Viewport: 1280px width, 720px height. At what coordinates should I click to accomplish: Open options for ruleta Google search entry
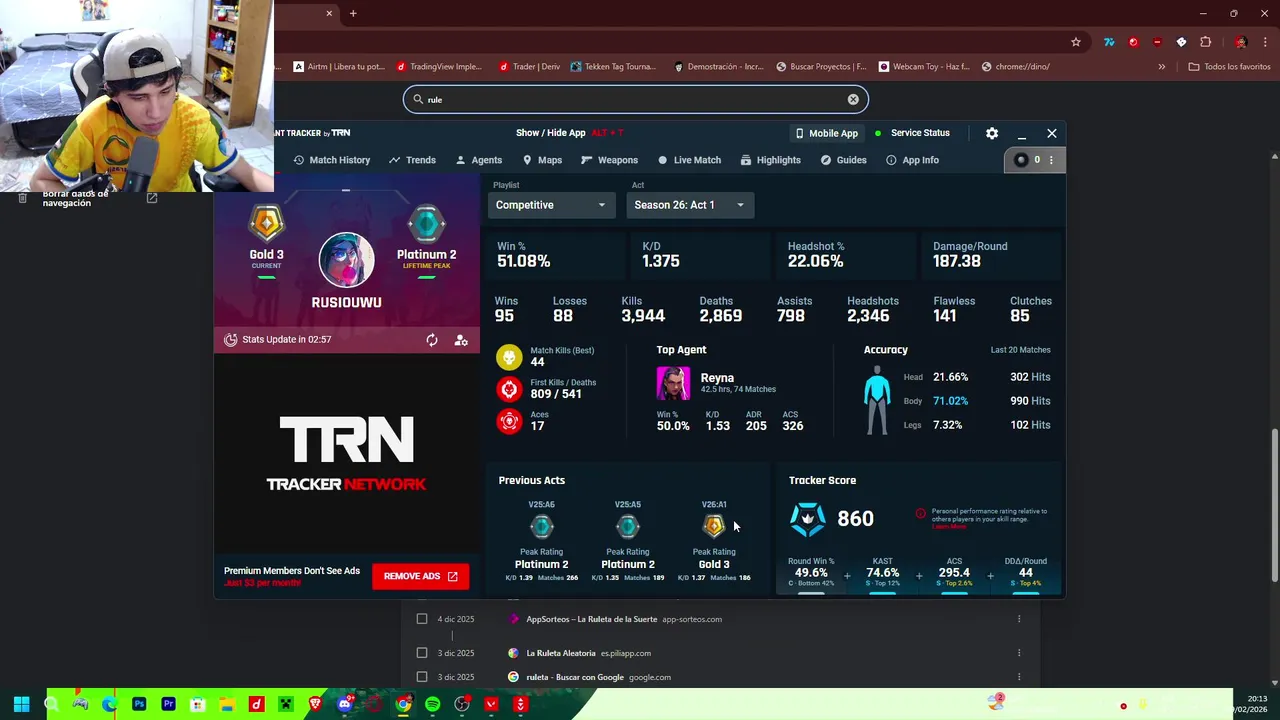(x=1019, y=677)
